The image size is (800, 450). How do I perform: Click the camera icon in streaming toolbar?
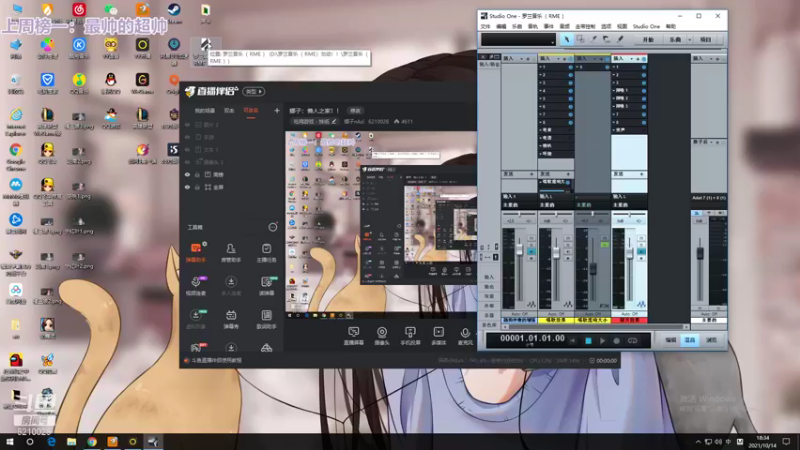tap(382, 334)
